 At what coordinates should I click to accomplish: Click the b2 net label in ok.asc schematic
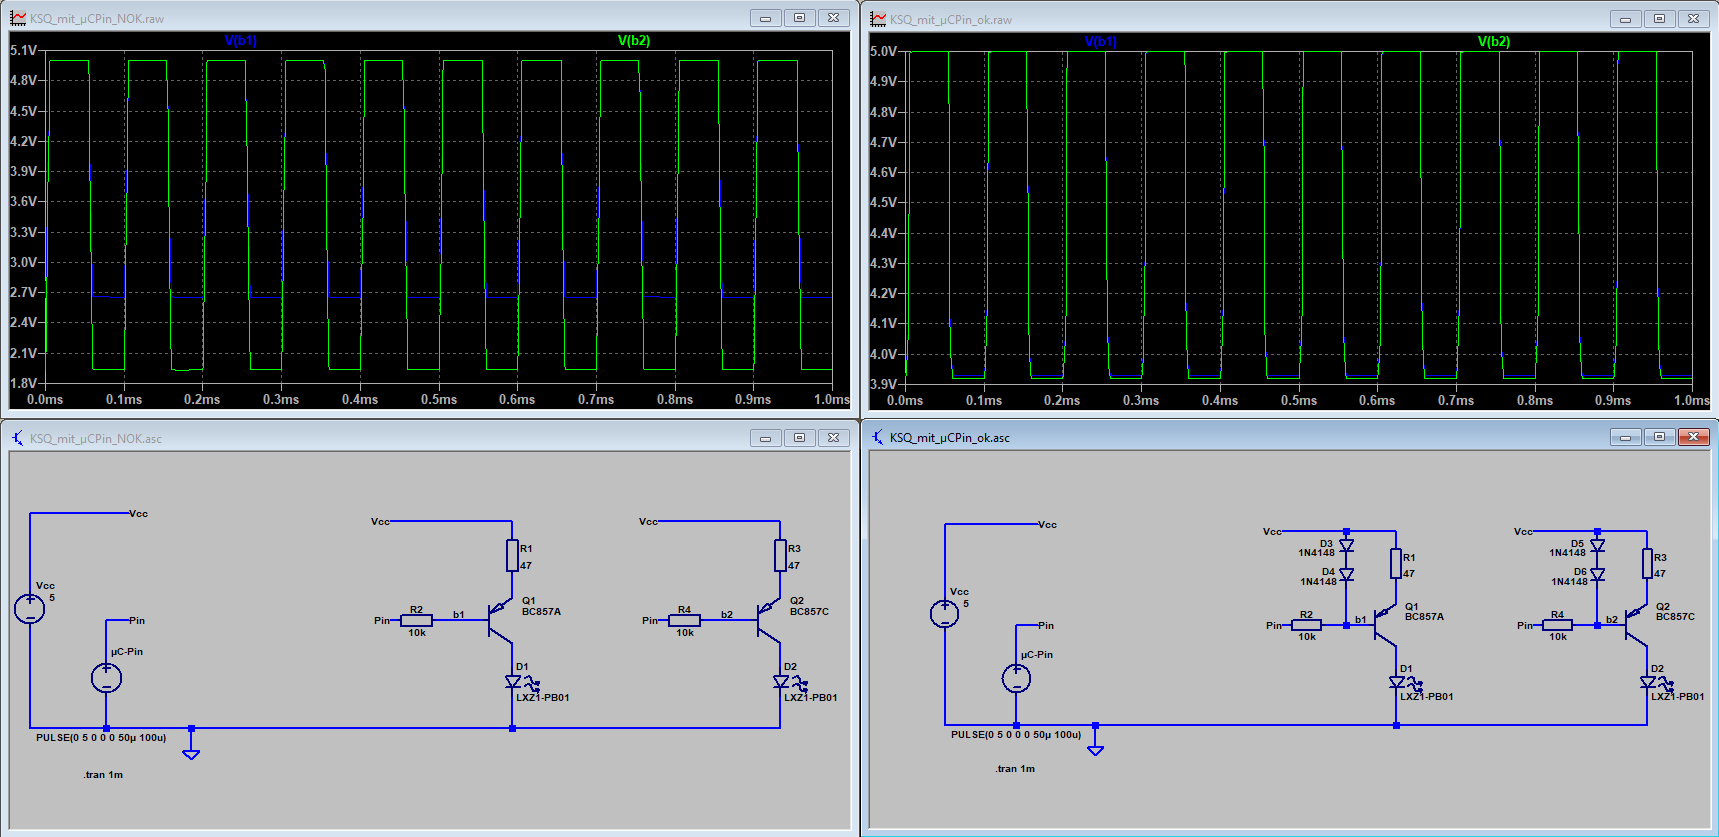tap(1612, 620)
